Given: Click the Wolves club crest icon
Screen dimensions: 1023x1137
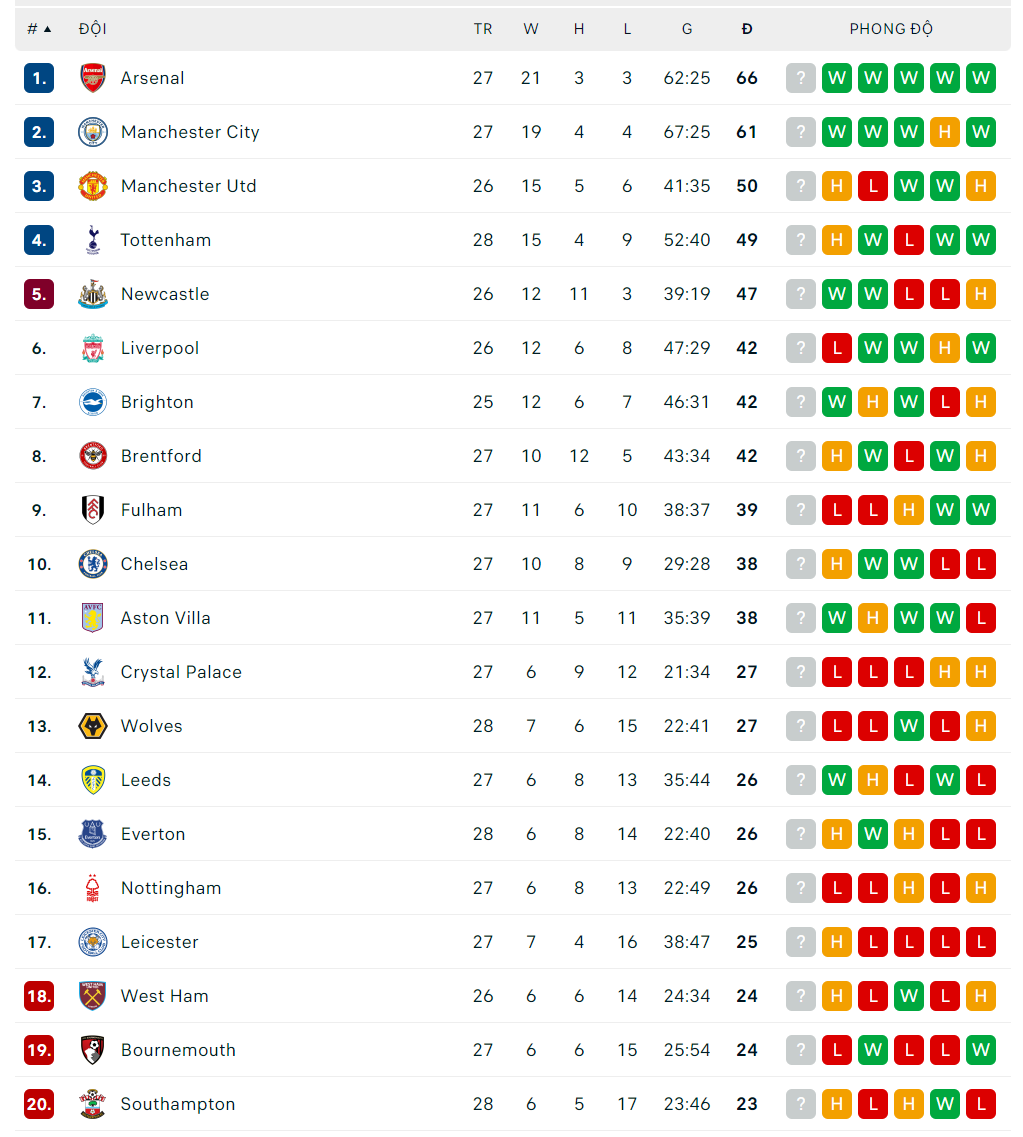Looking at the screenshot, I should 93,726.
